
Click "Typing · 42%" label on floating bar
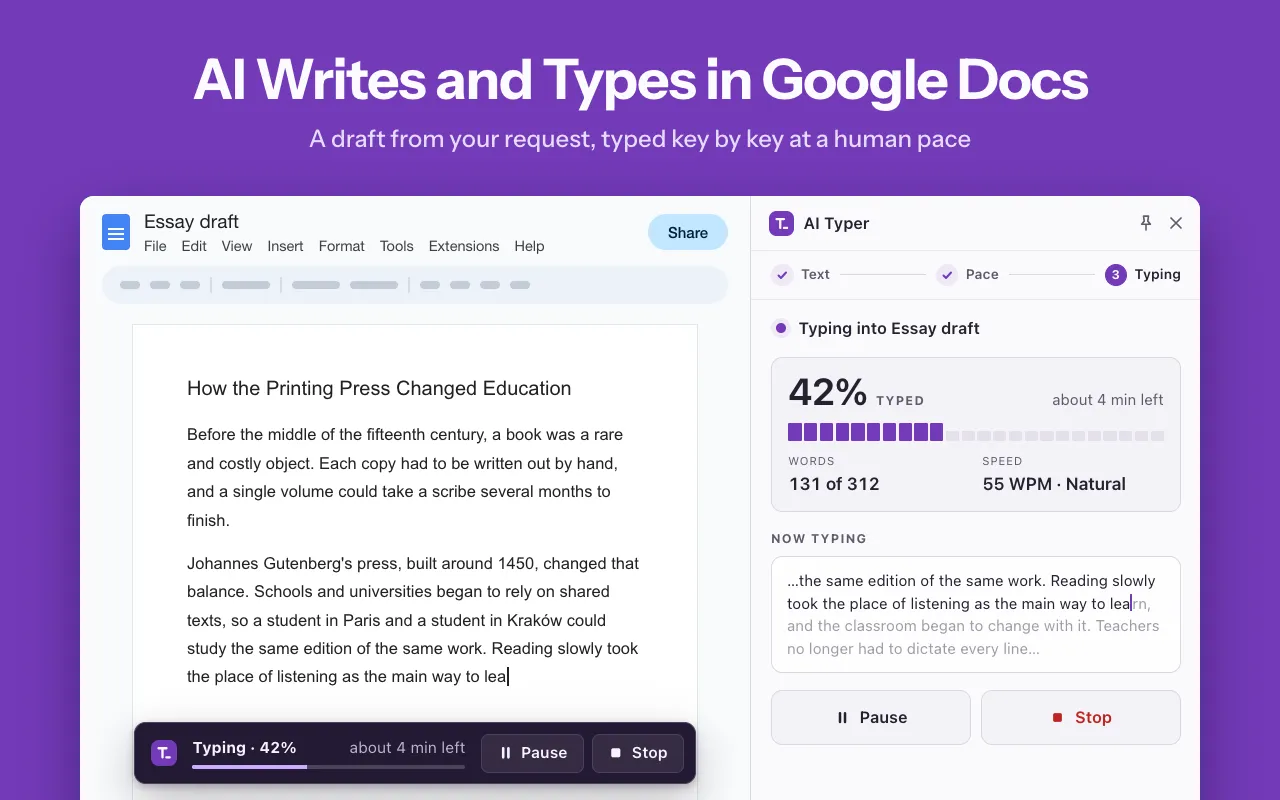[245, 748]
